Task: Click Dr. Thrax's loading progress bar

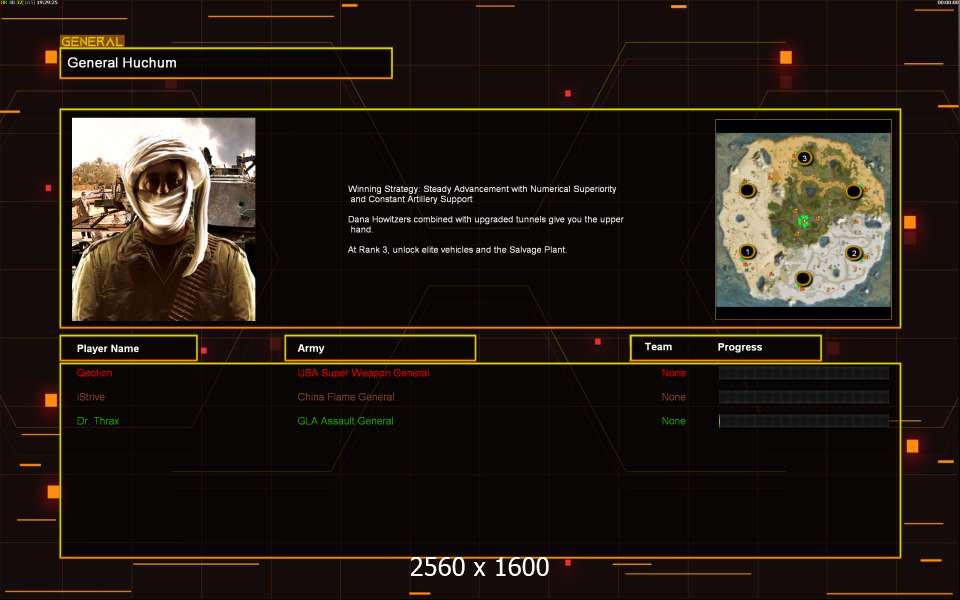Action: [804, 421]
